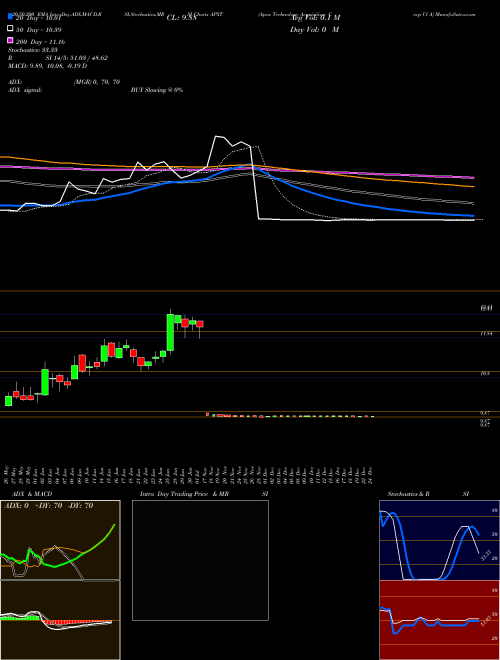Click the '(MGR) 0, 70, 70' ADX values
This screenshot has width=500, height=660.
pos(97,82)
